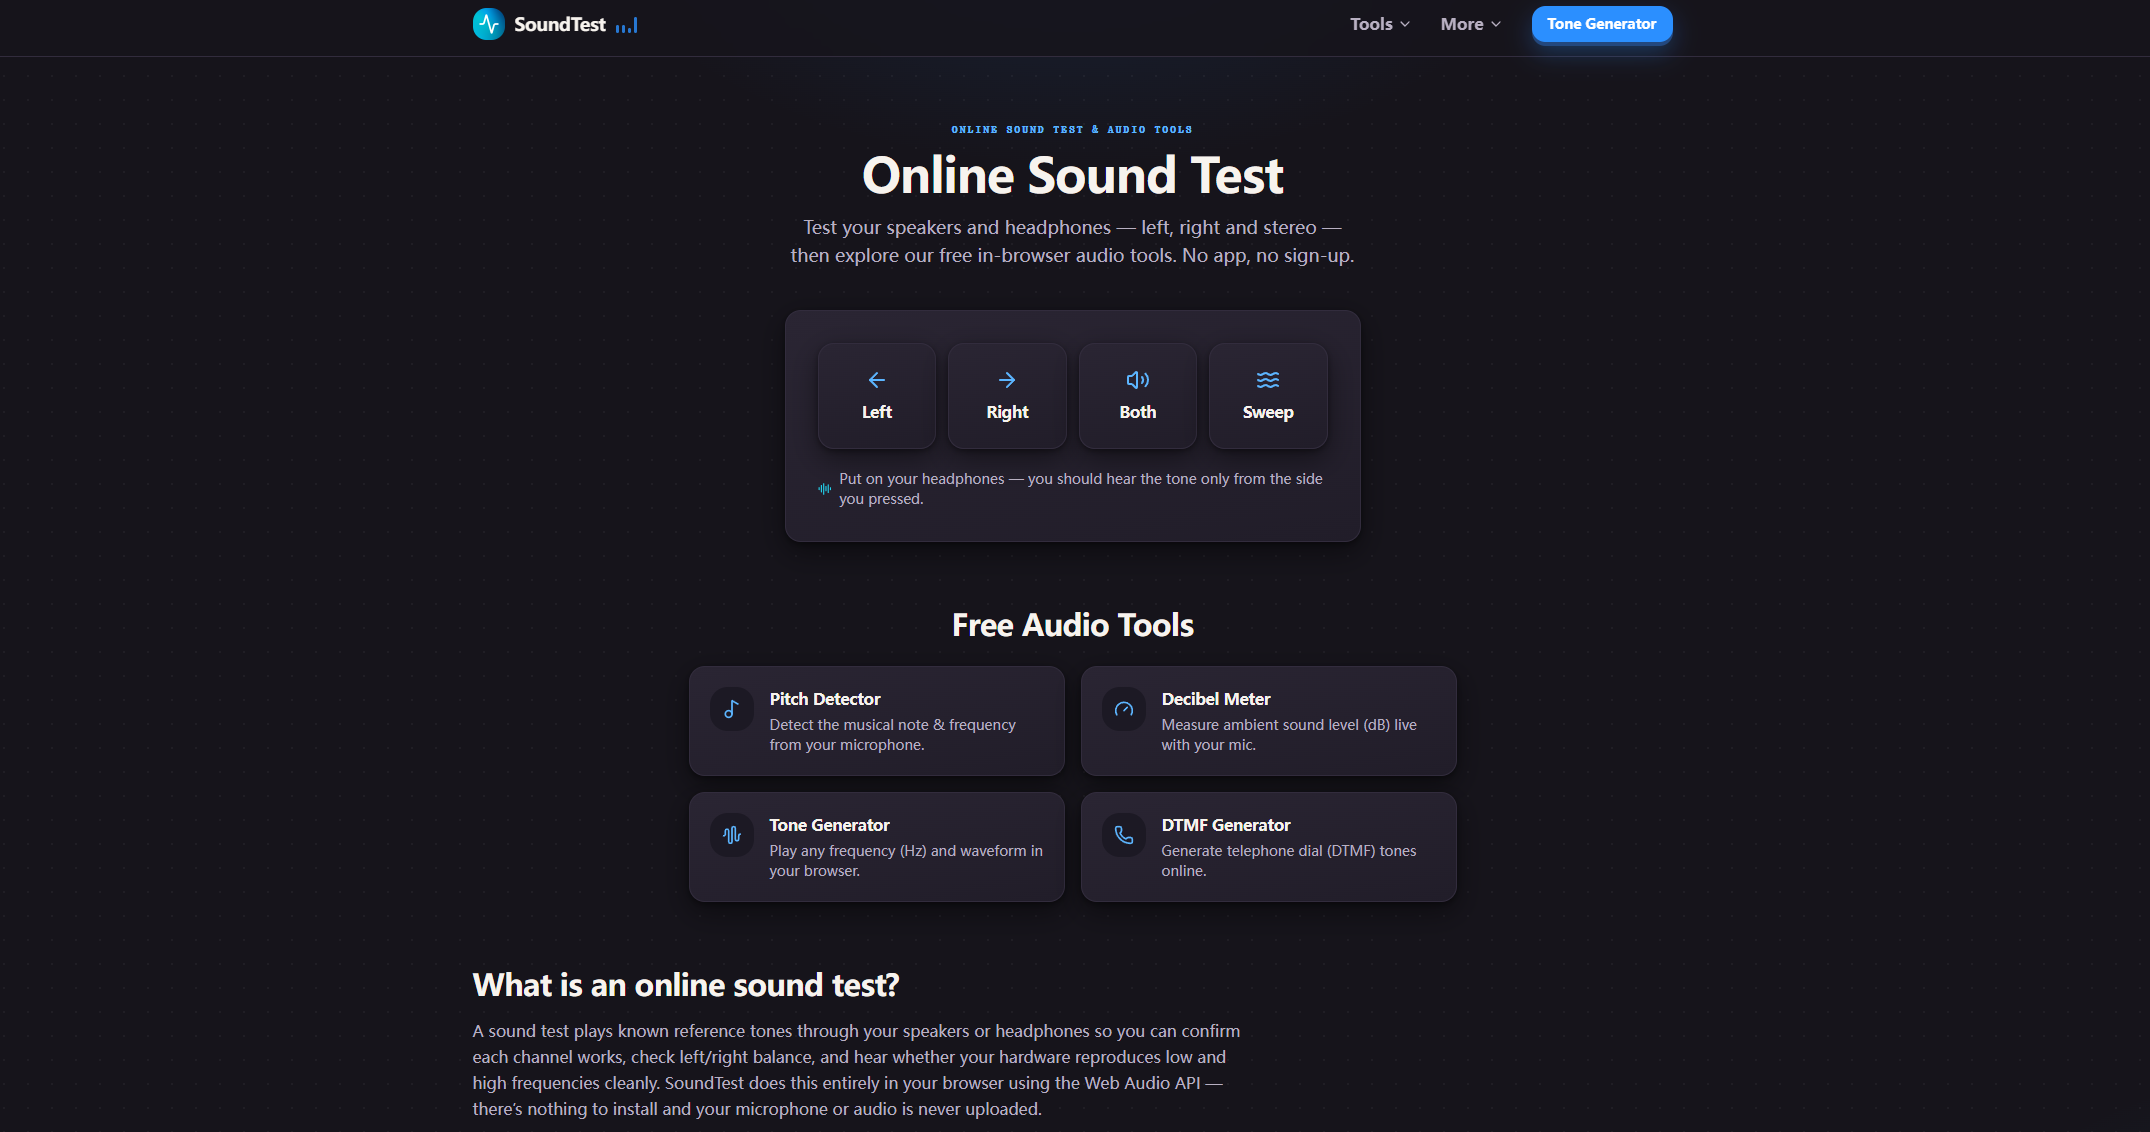
Task: Open the Pitch Detector tool link
Action: (877, 721)
